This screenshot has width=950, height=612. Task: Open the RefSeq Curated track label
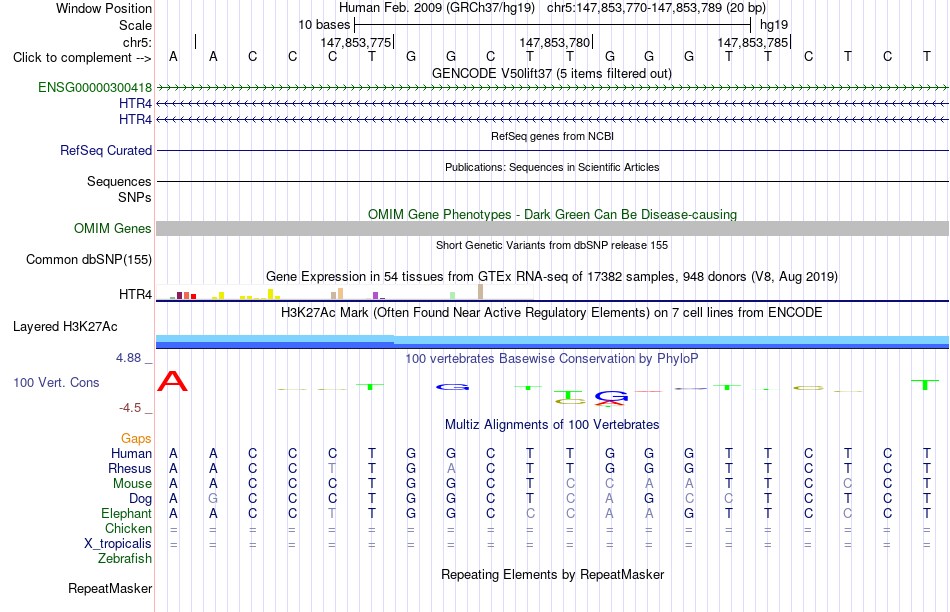coord(106,150)
